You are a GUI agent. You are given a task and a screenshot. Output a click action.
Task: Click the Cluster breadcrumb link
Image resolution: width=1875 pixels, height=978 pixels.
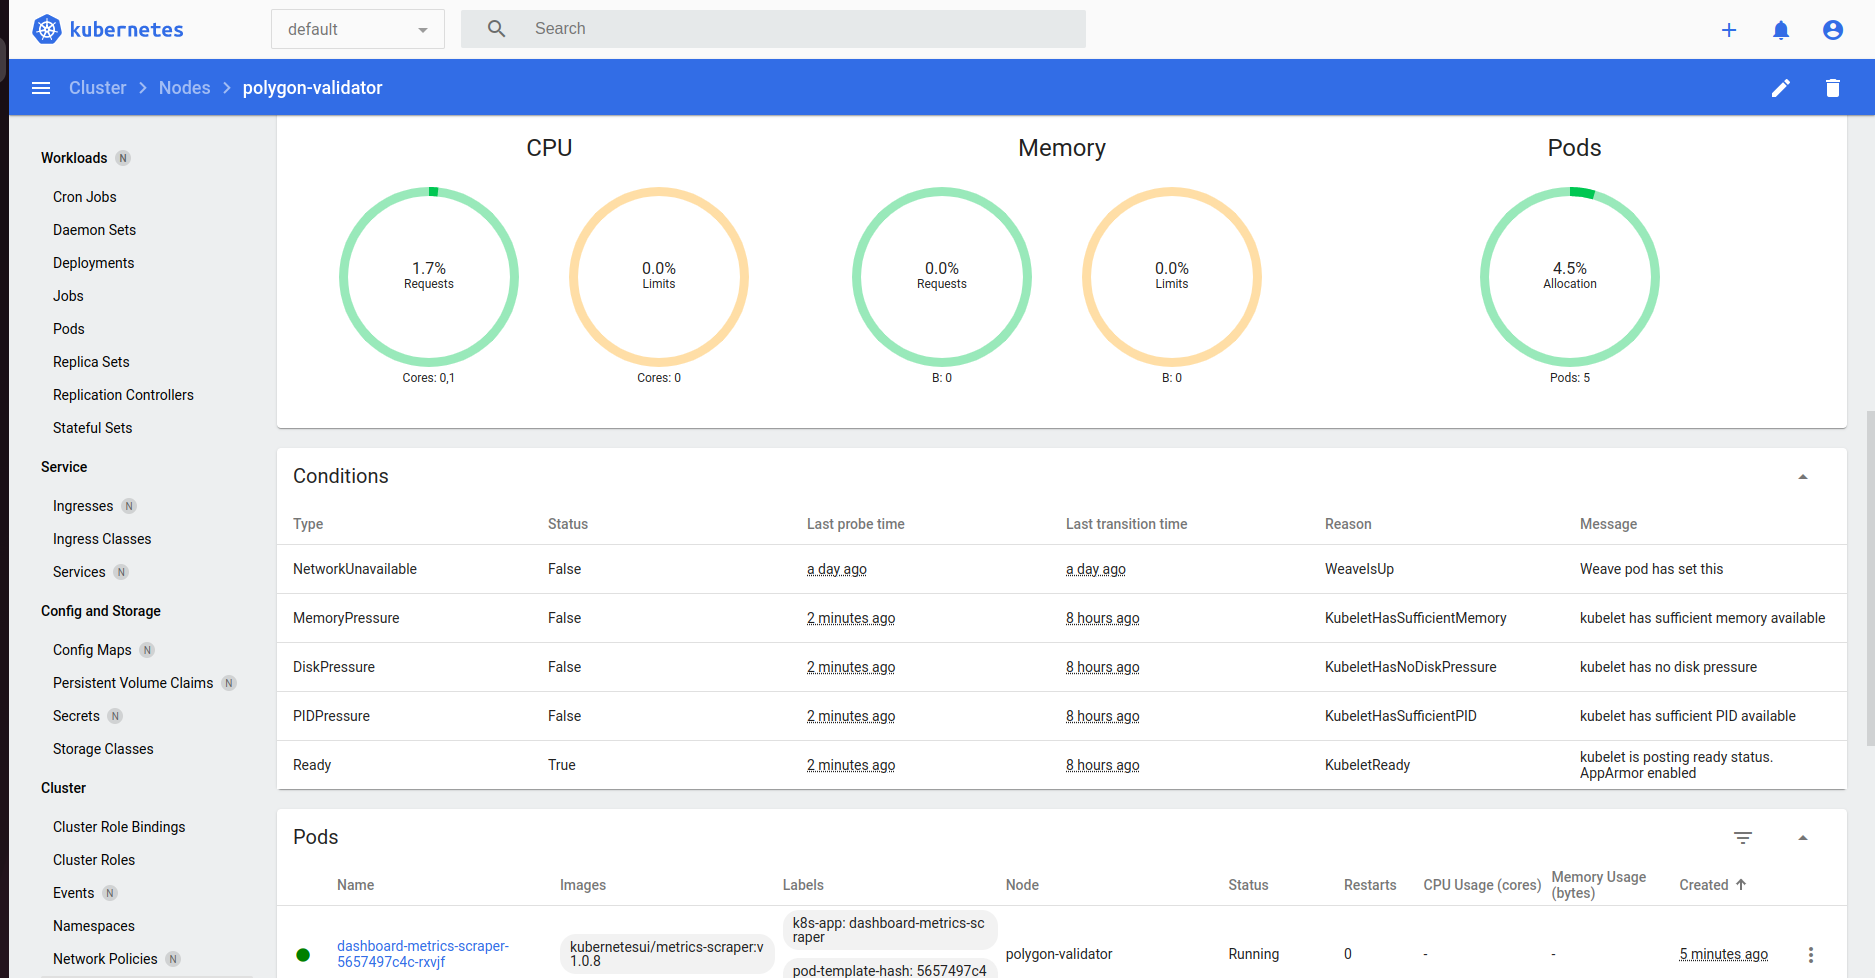(x=97, y=88)
